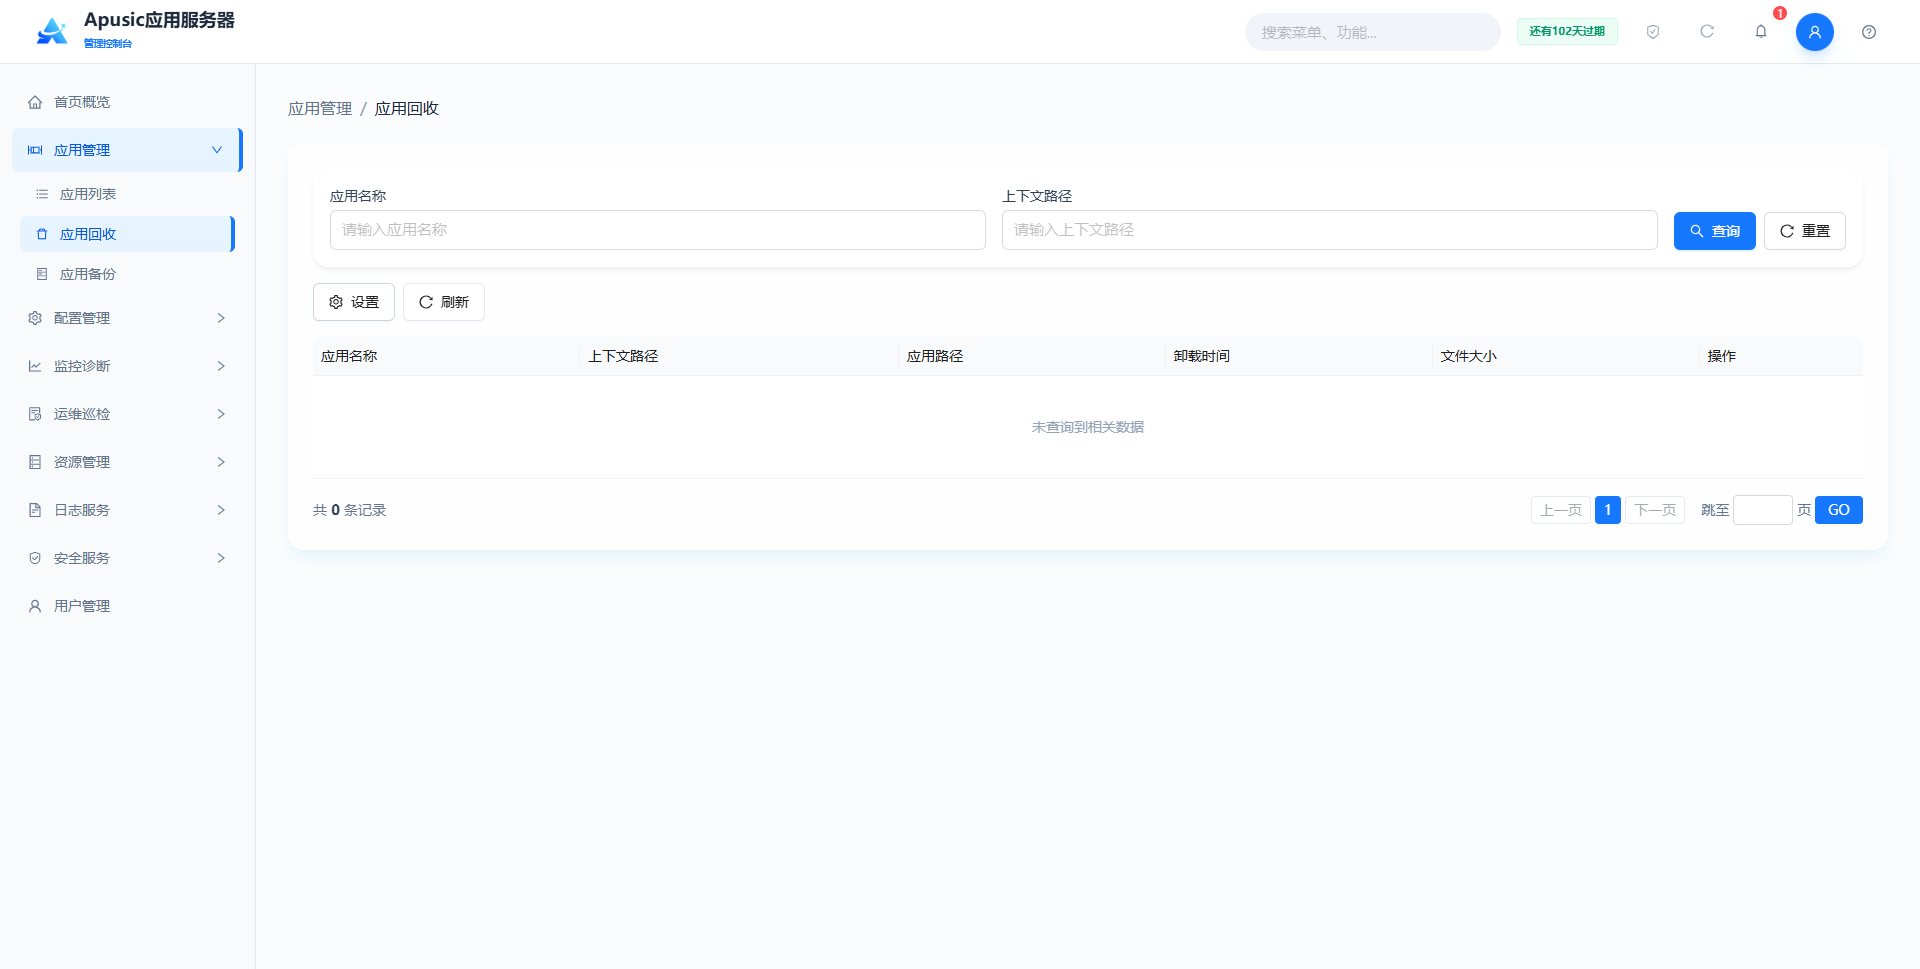Open the user avatar menu
This screenshot has height=969, width=1920.
[1815, 32]
